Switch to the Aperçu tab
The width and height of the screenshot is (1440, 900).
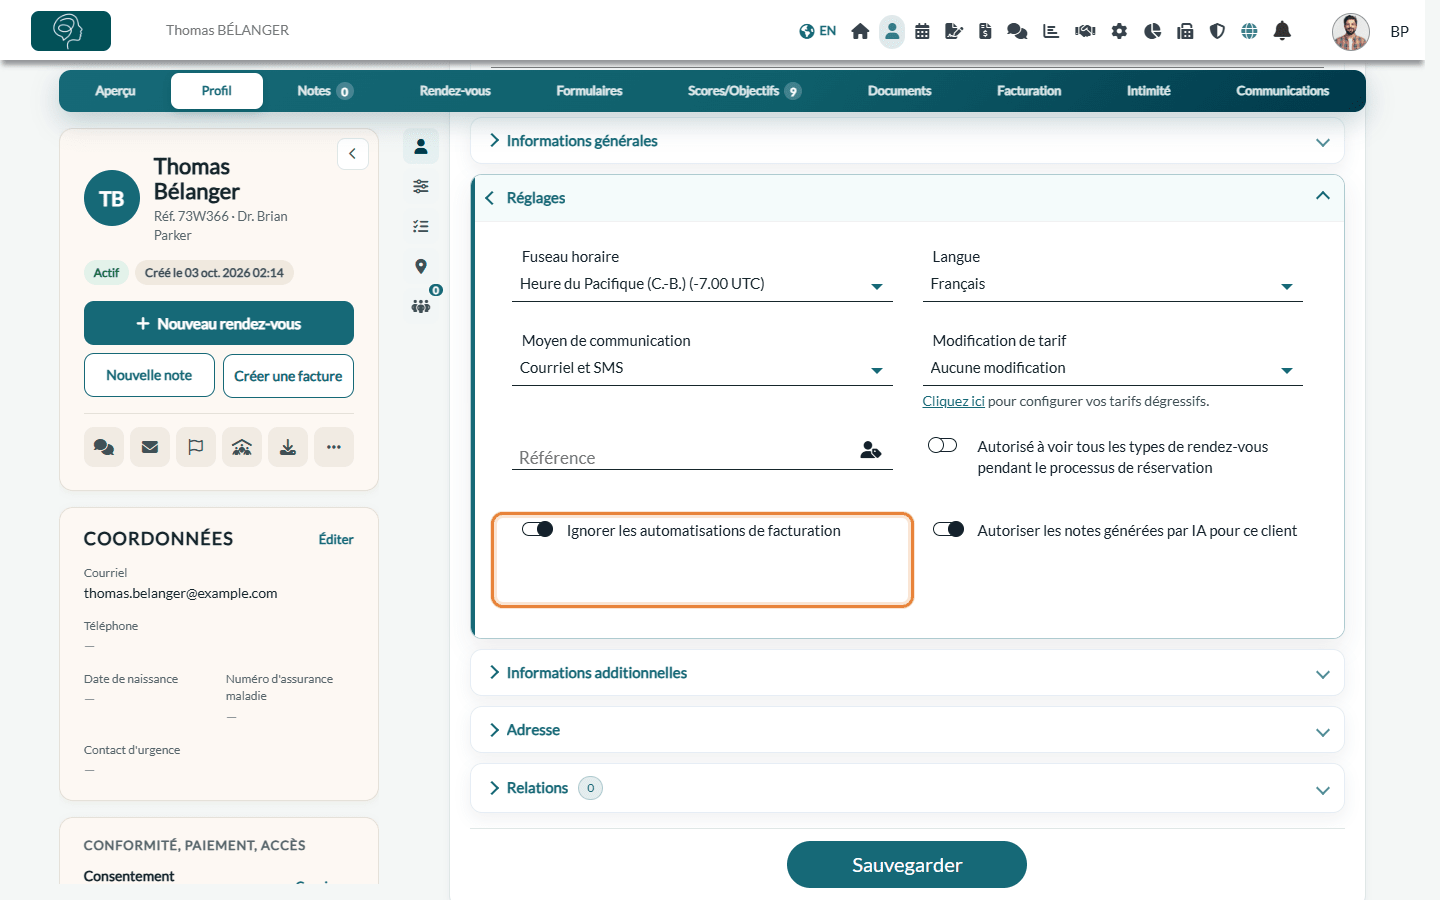coord(115,91)
